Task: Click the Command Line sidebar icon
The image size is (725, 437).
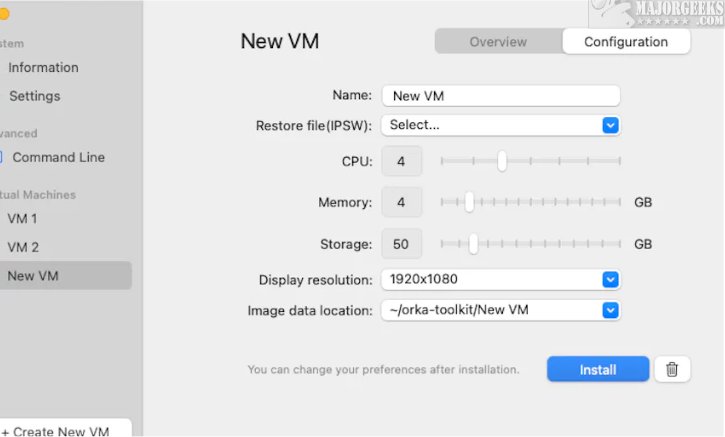Action: 2,157
